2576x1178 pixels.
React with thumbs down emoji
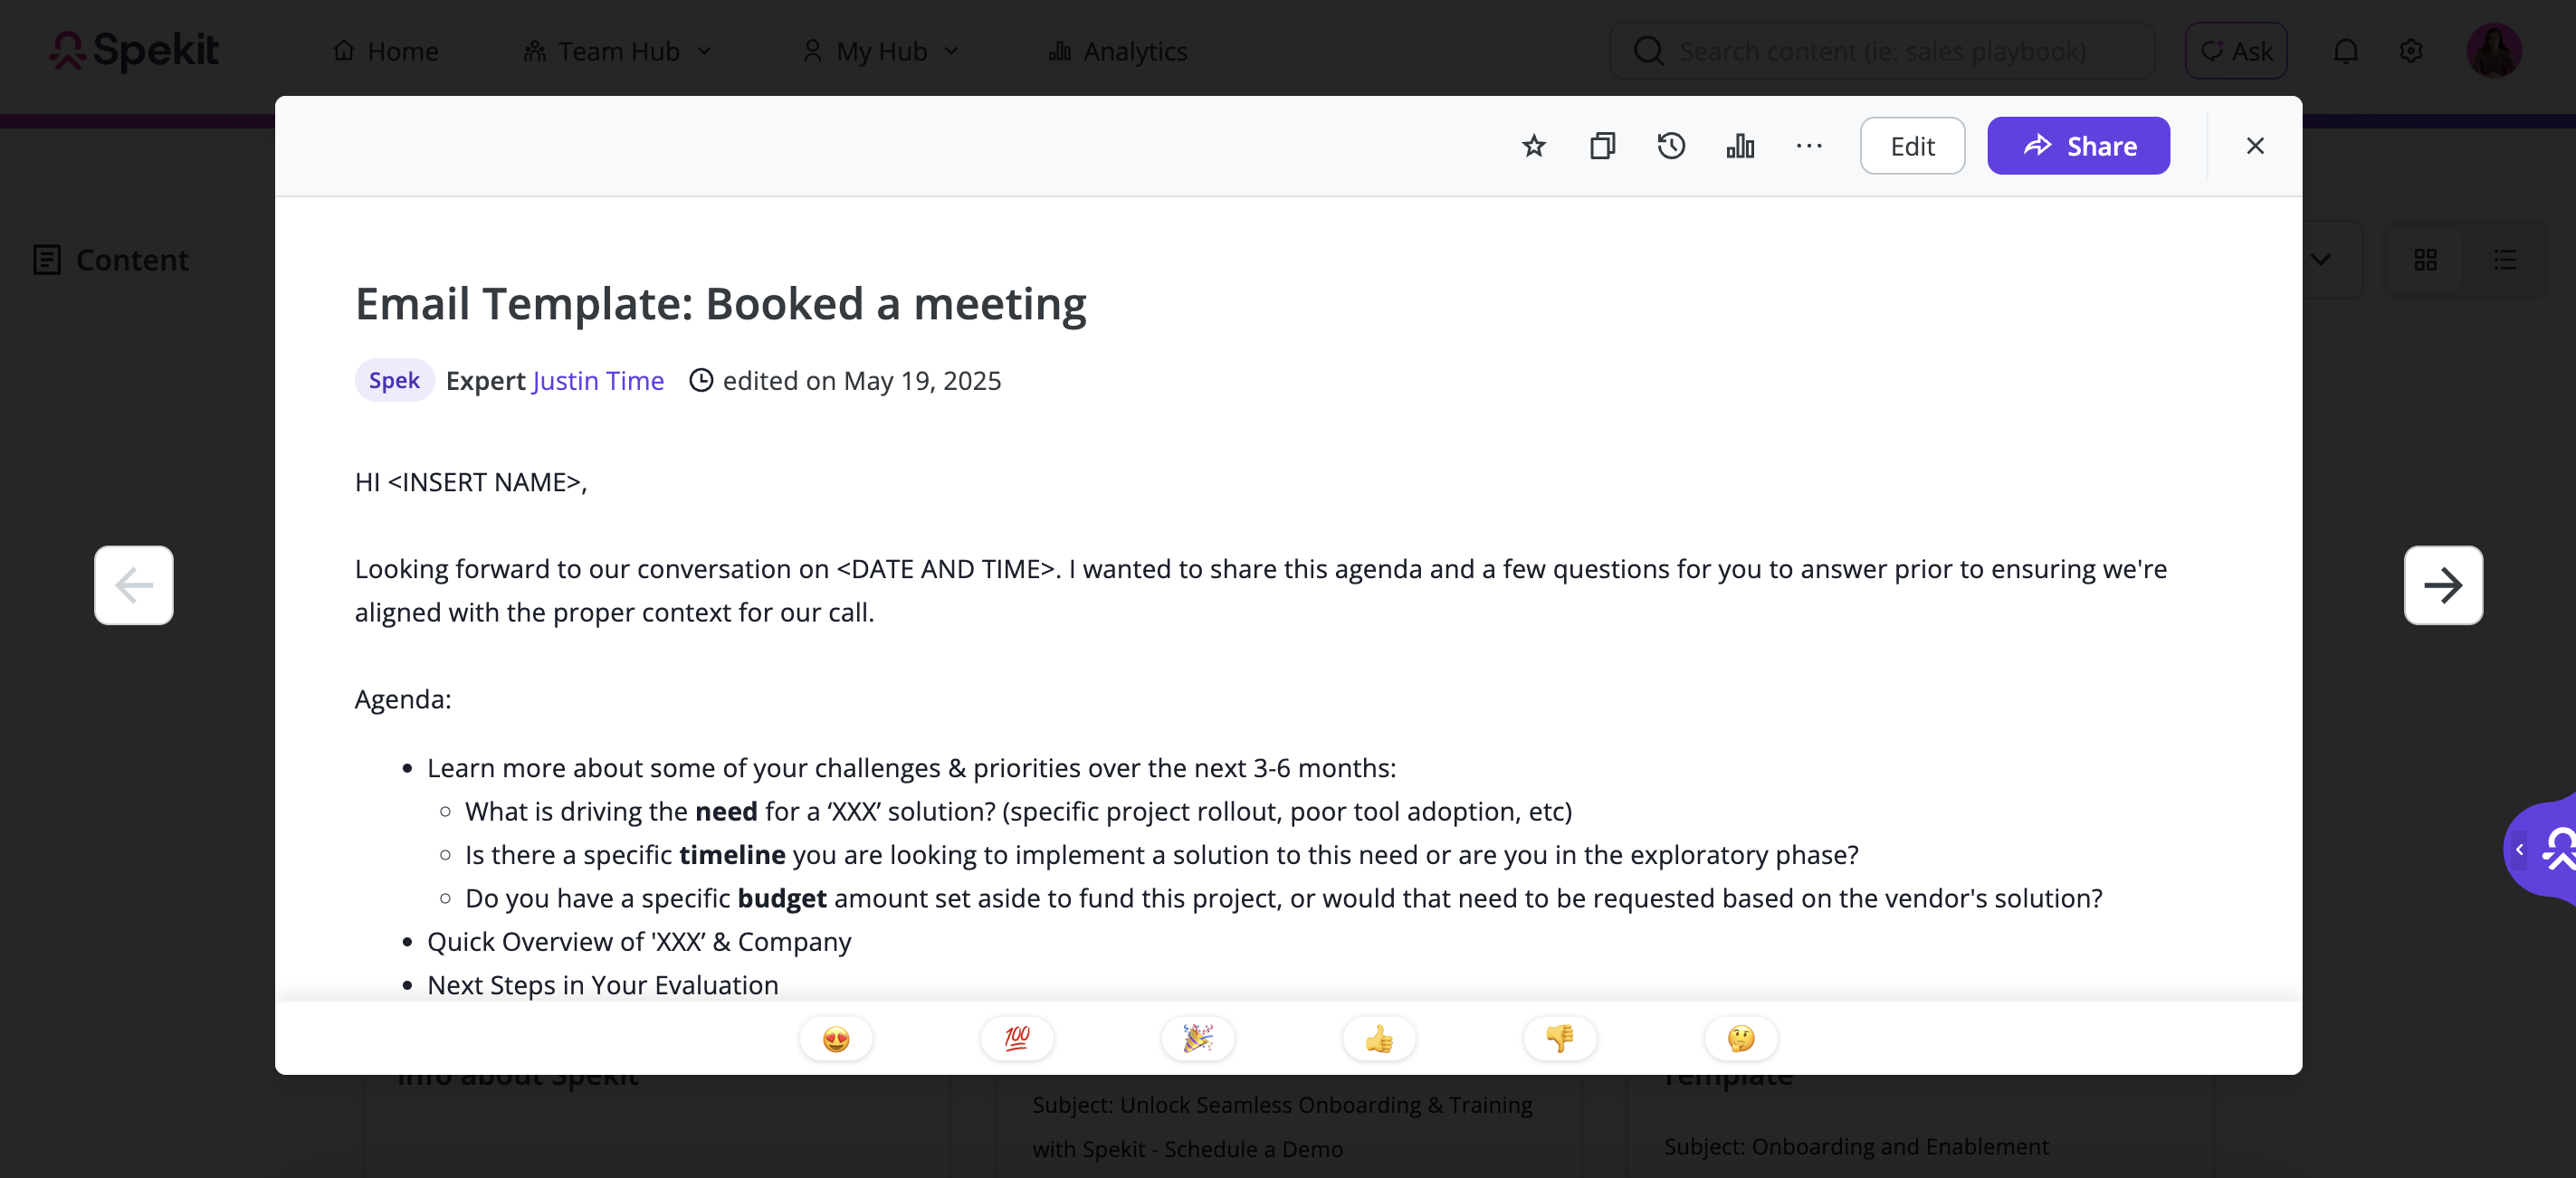pyautogui.click(x=1560, y=1039)
